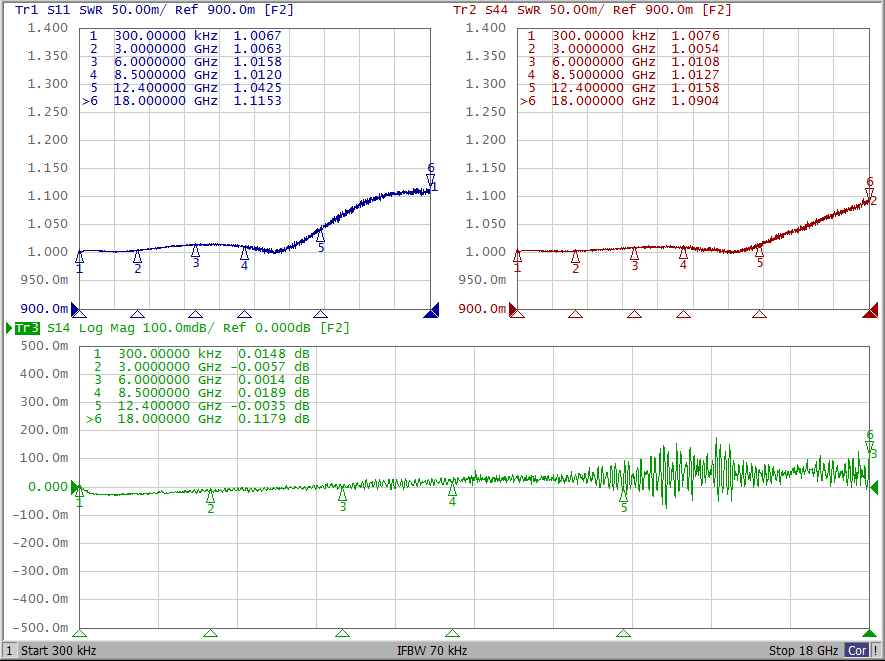This screenshot has width=885, height=661.
Task: Click the IFBW 70 kHz setting
Action: click(431, 651)
